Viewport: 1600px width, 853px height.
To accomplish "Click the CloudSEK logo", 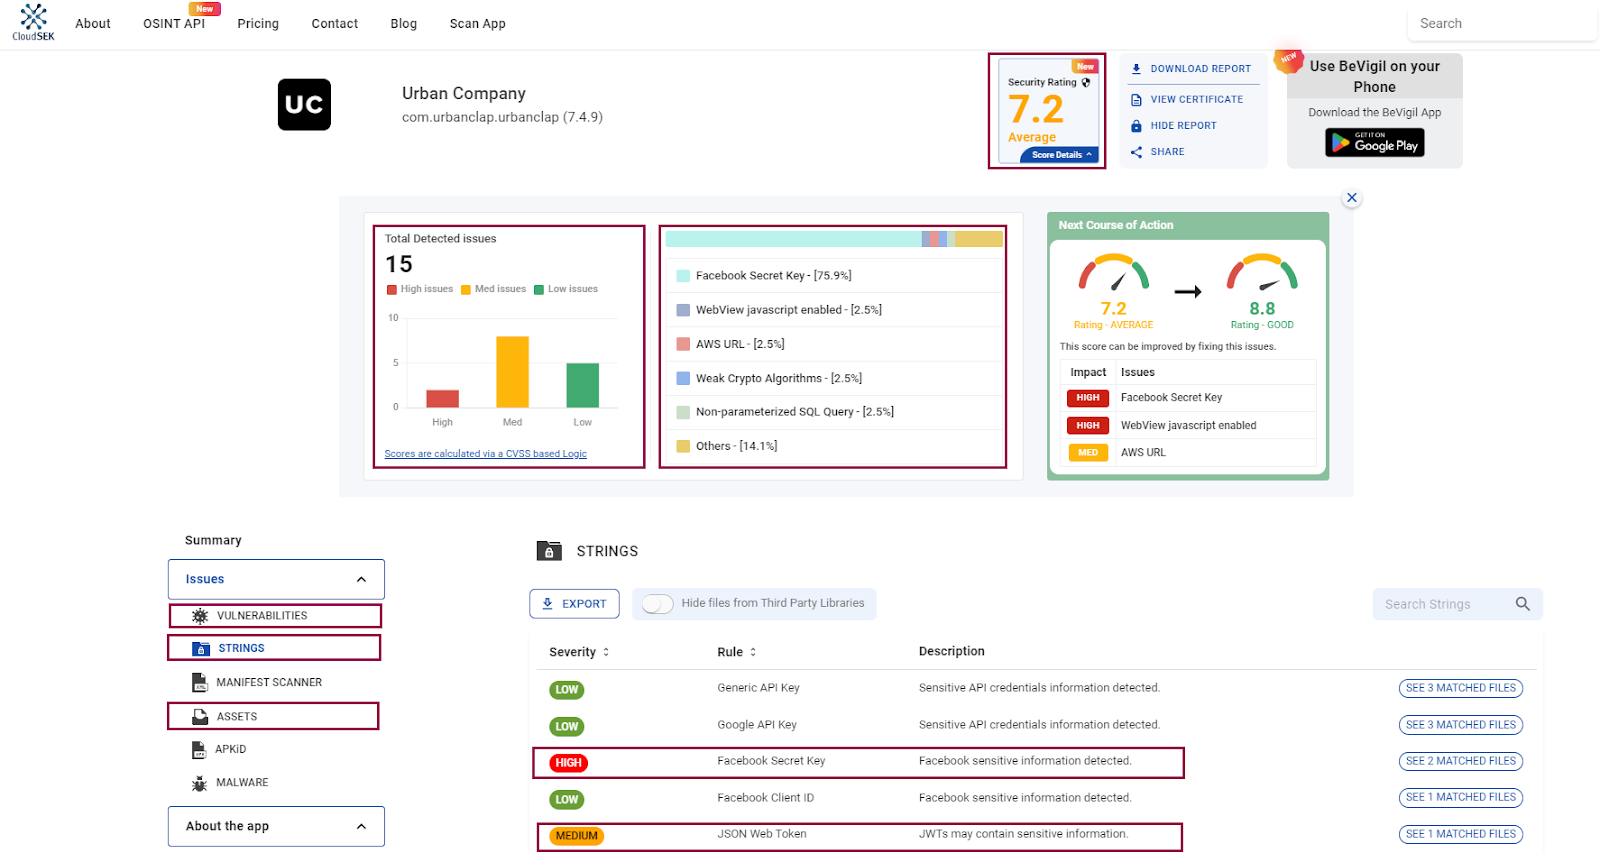I will pos(33,22).
